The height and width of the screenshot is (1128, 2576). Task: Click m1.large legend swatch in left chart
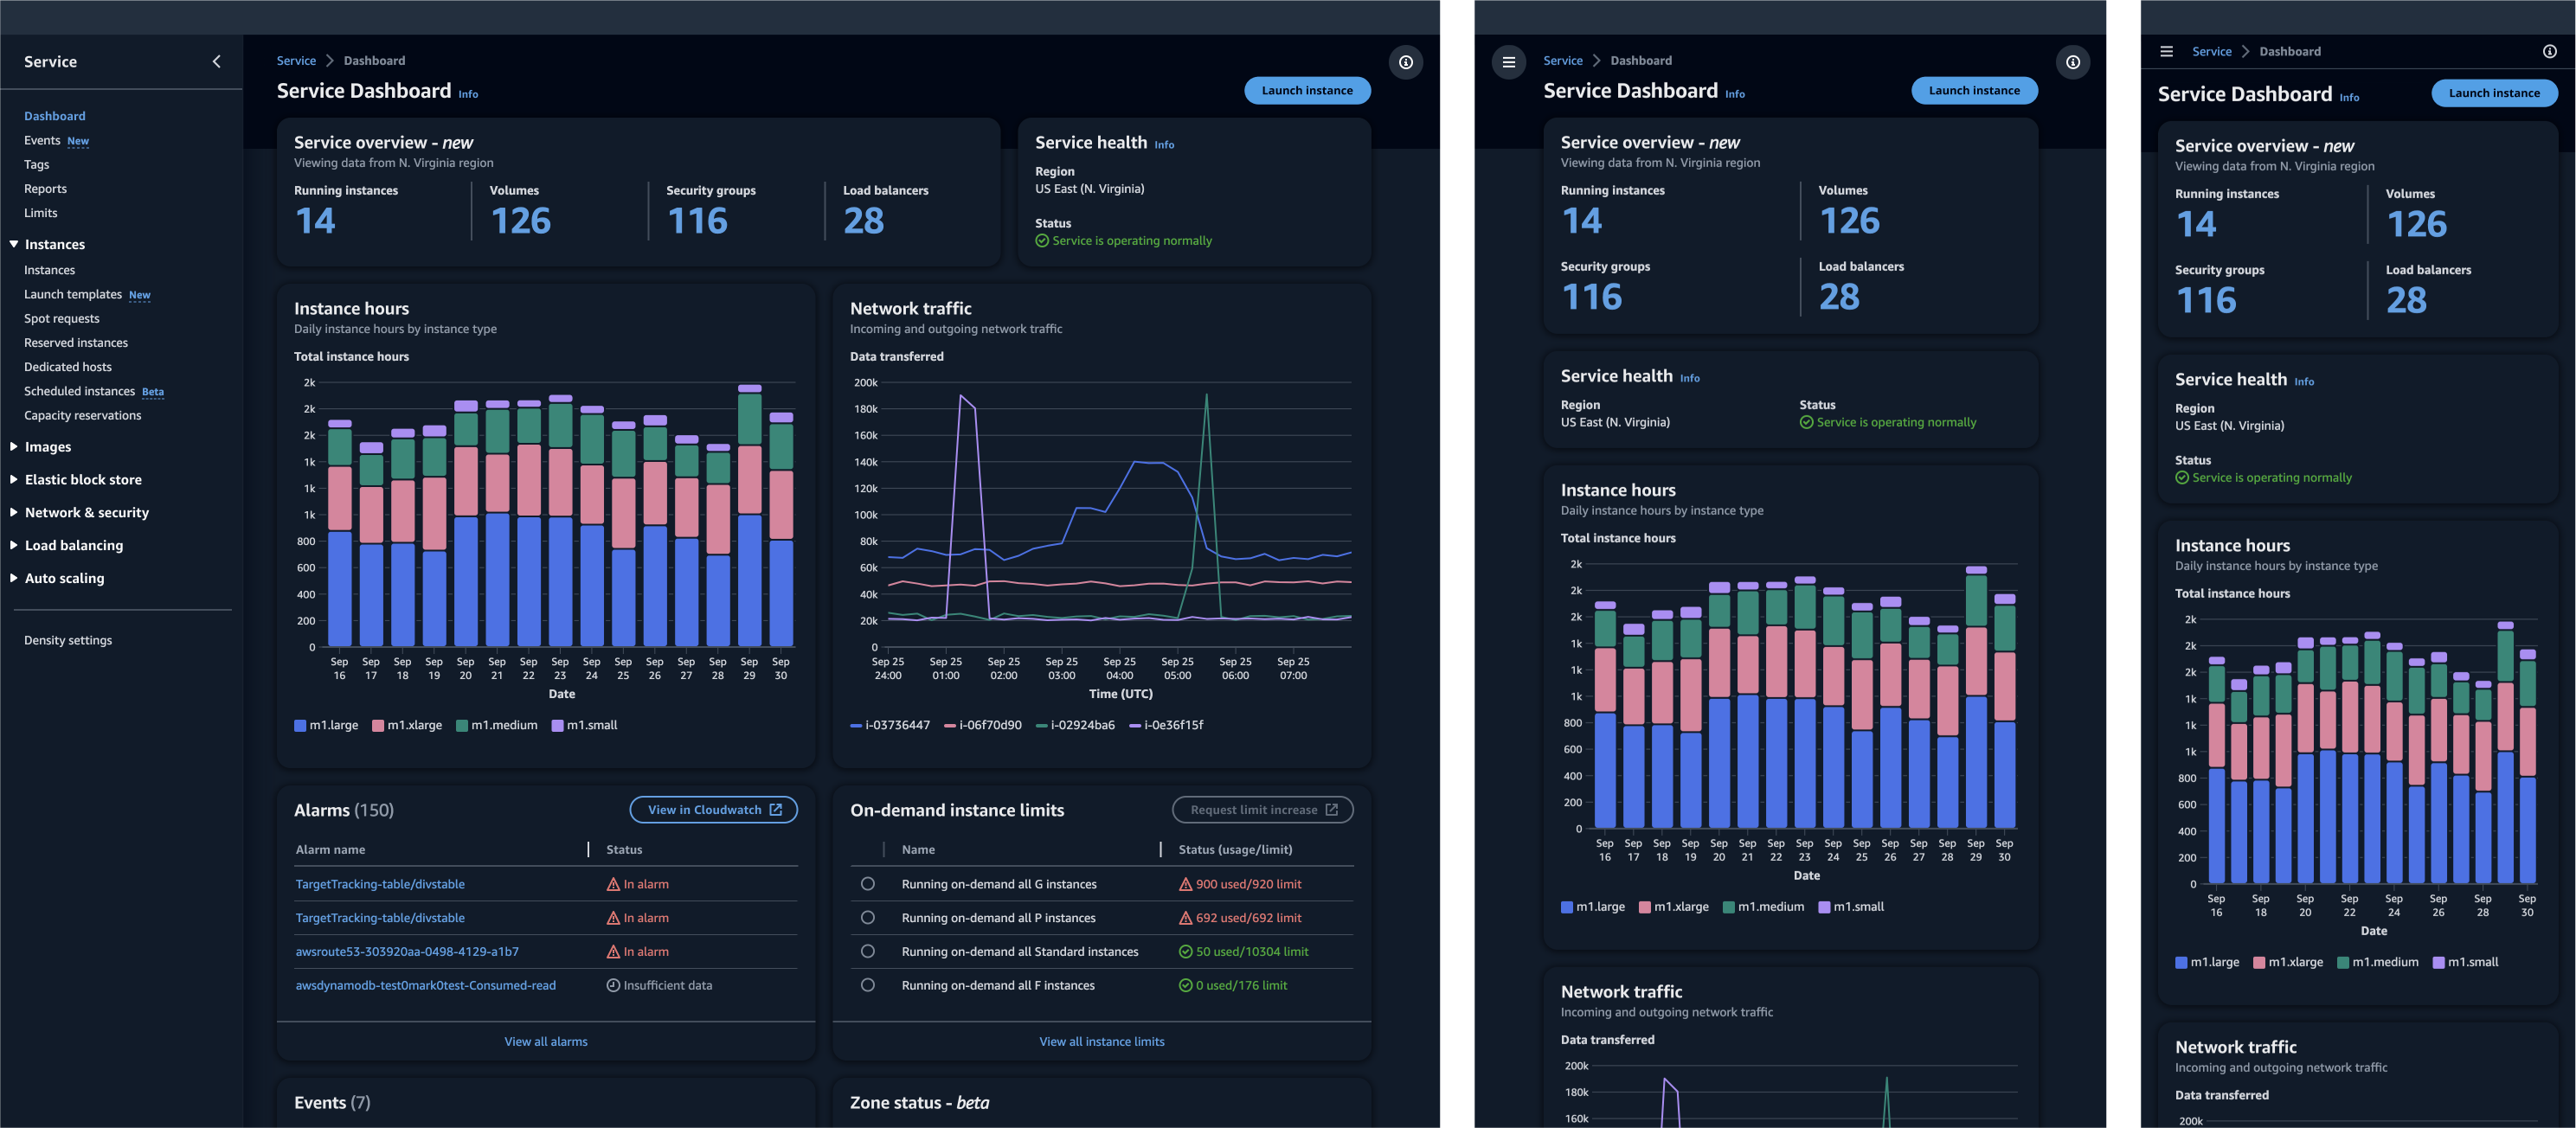point(300,726)
